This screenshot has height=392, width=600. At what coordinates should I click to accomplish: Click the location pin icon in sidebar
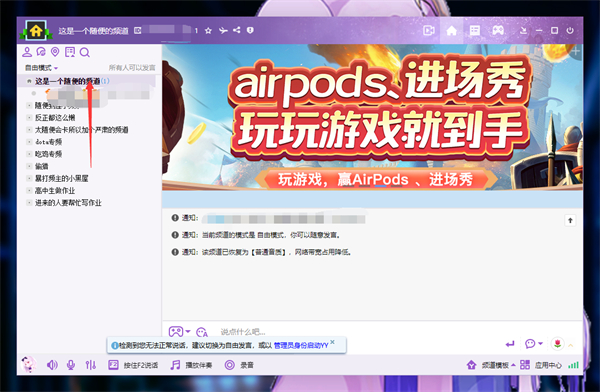(x=55, y=52)
